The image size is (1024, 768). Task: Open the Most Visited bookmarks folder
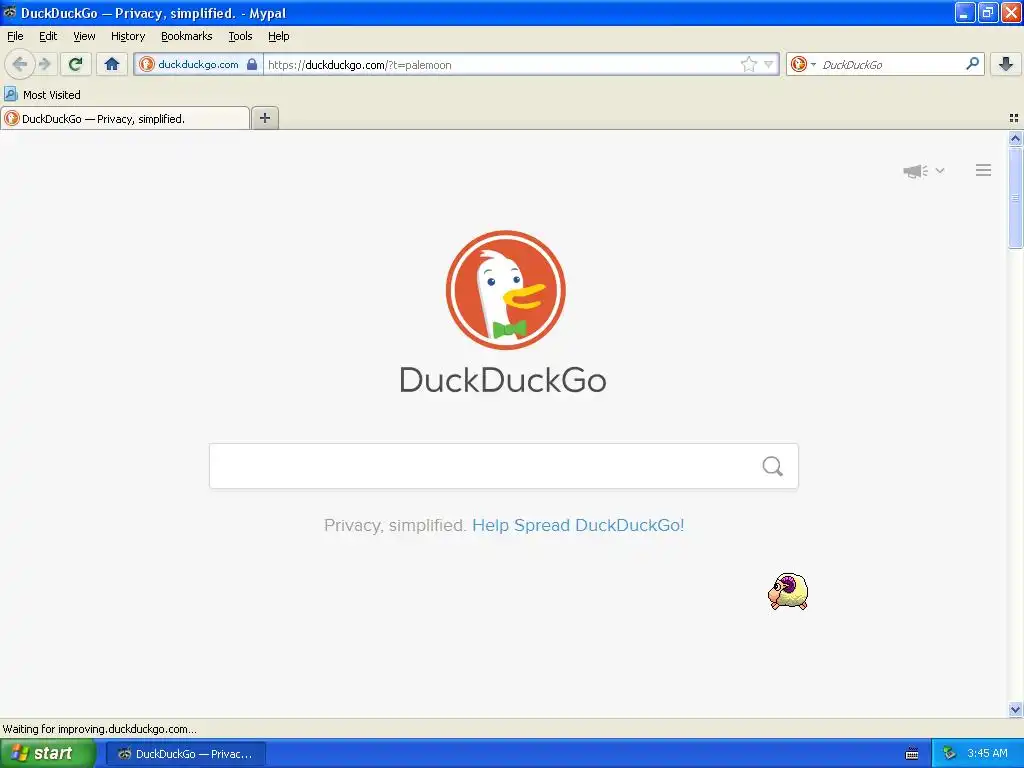pyautogui.click(x=42, y=95)
